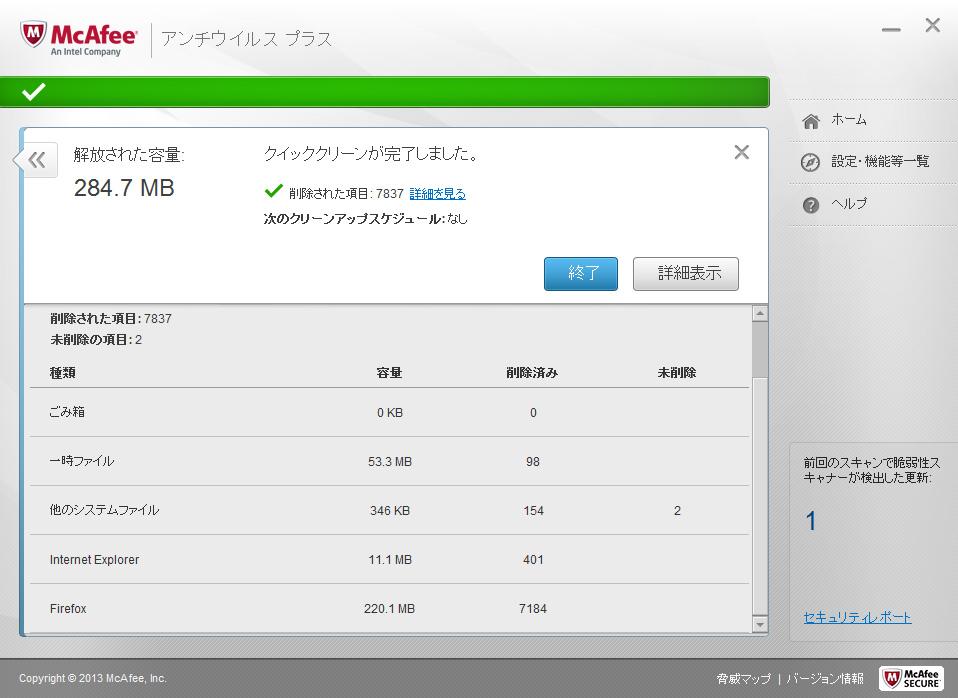This screenshot has width=958, height=698.
Task: Click the 401 deleted count cell
Action: point(533,559)
